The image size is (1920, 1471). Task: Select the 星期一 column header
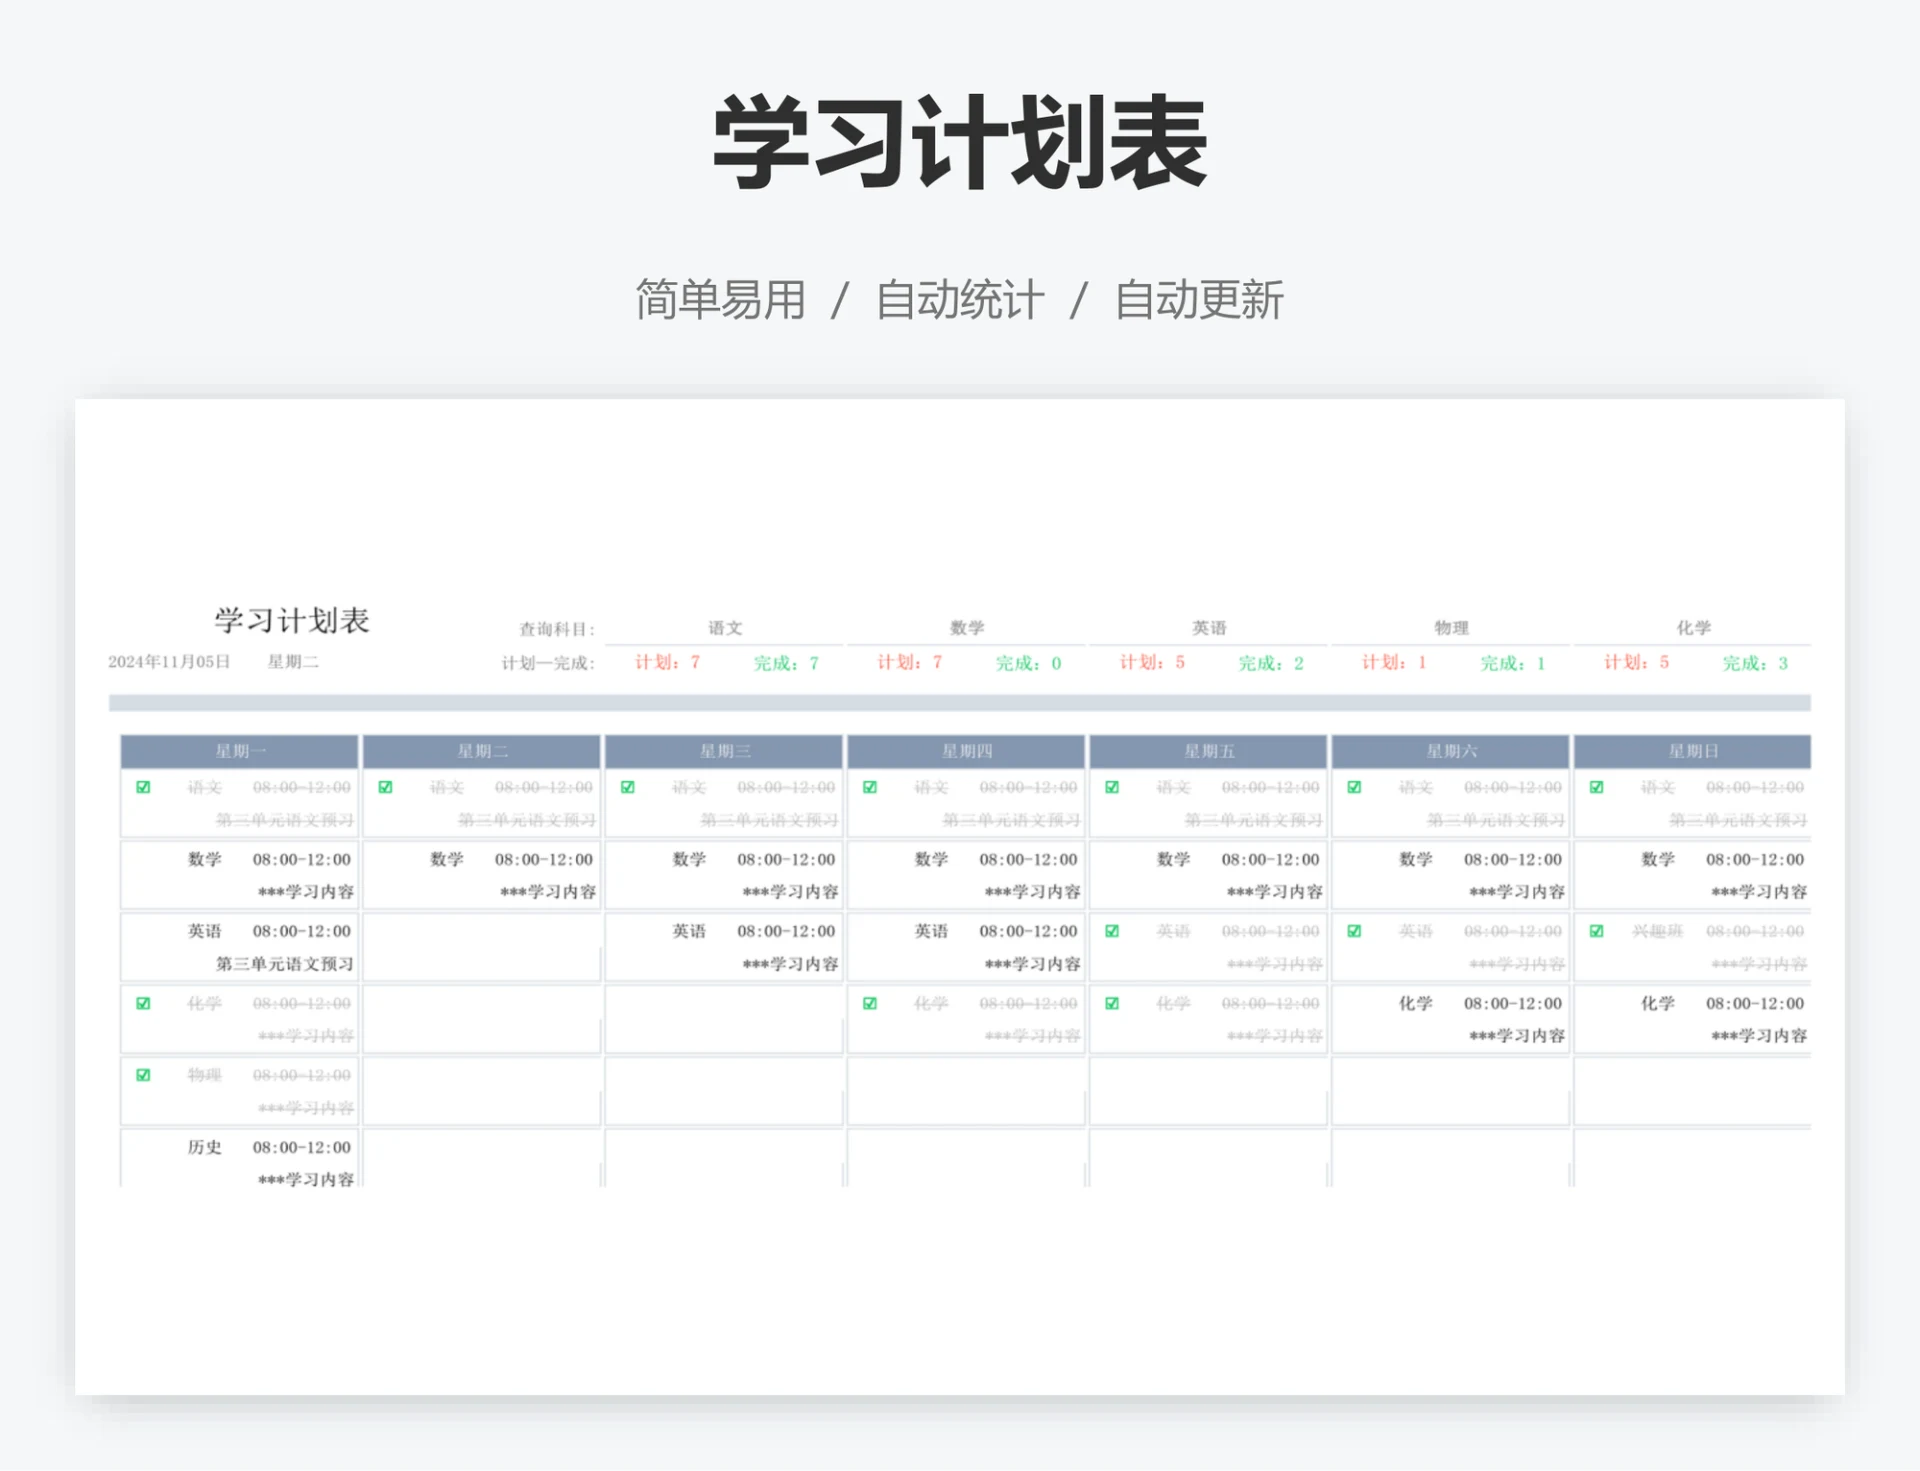(240, 751)
